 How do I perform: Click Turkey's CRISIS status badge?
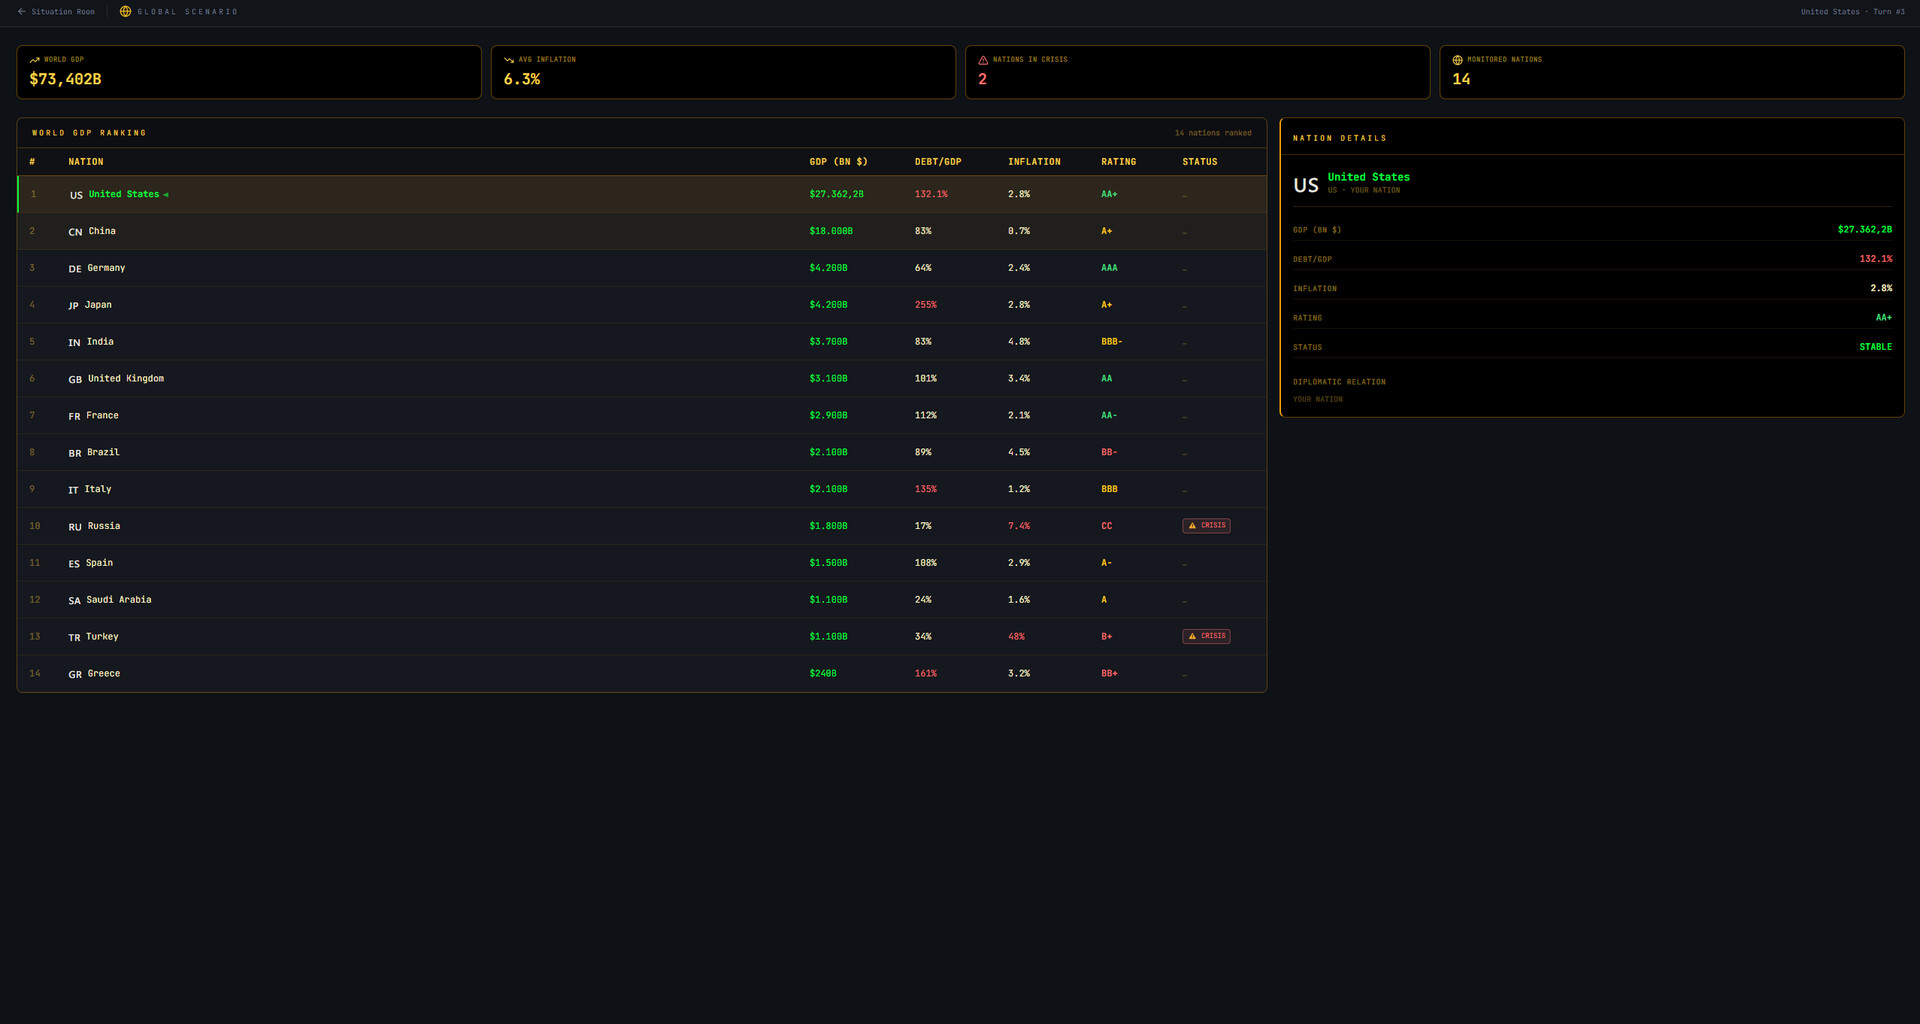click(x=1206, y=636)
